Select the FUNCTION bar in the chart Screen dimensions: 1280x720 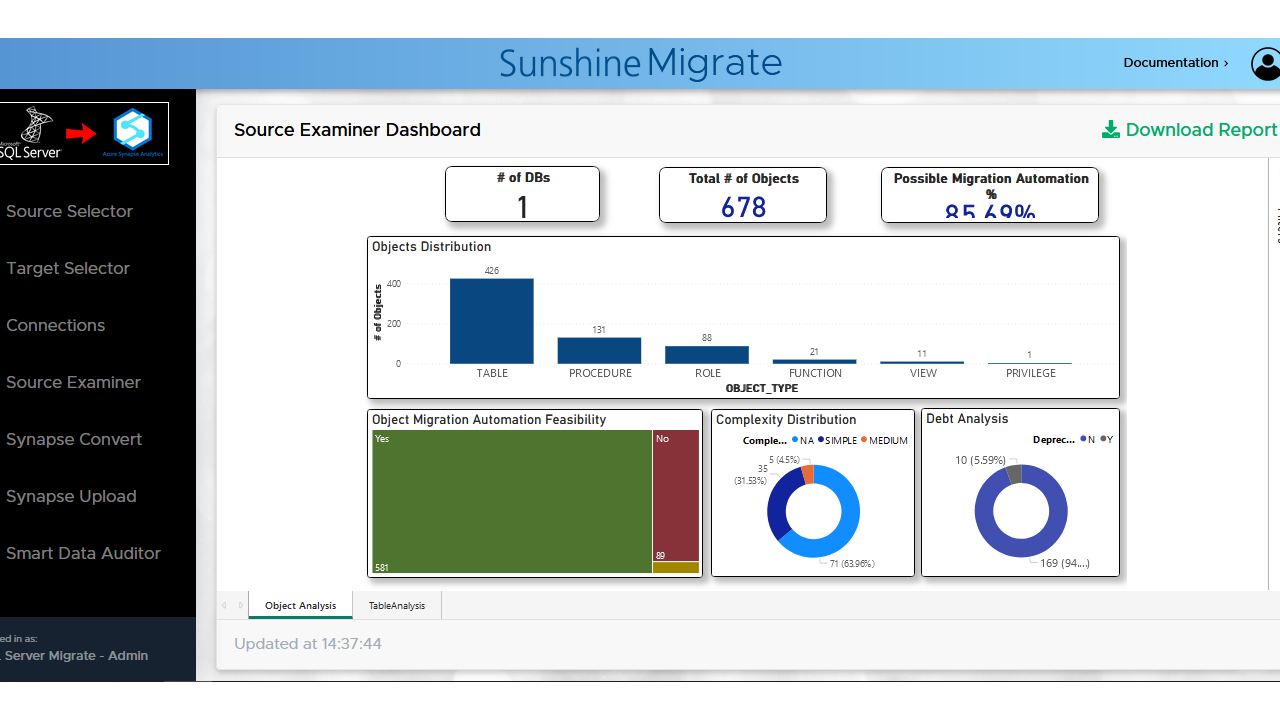click(815, 361)
